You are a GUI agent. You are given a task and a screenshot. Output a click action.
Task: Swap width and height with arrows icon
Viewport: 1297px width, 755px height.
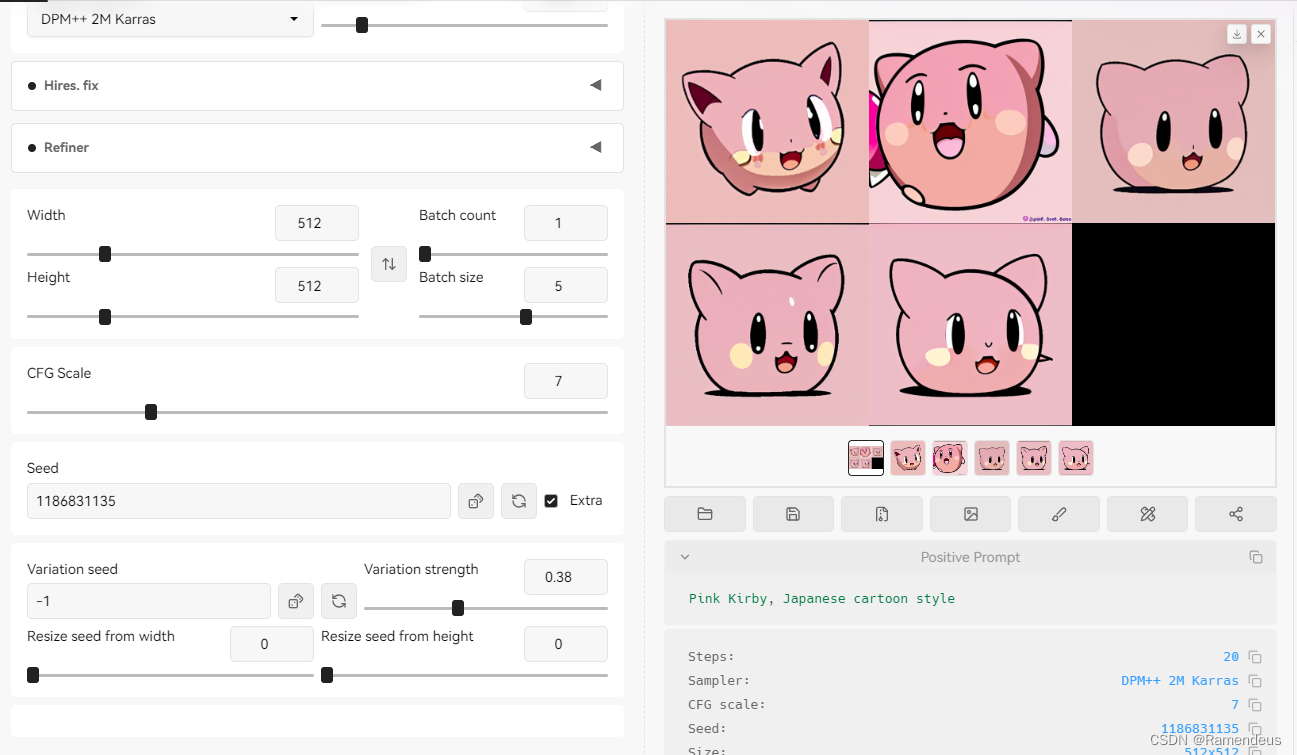click(x=389, y=264)
